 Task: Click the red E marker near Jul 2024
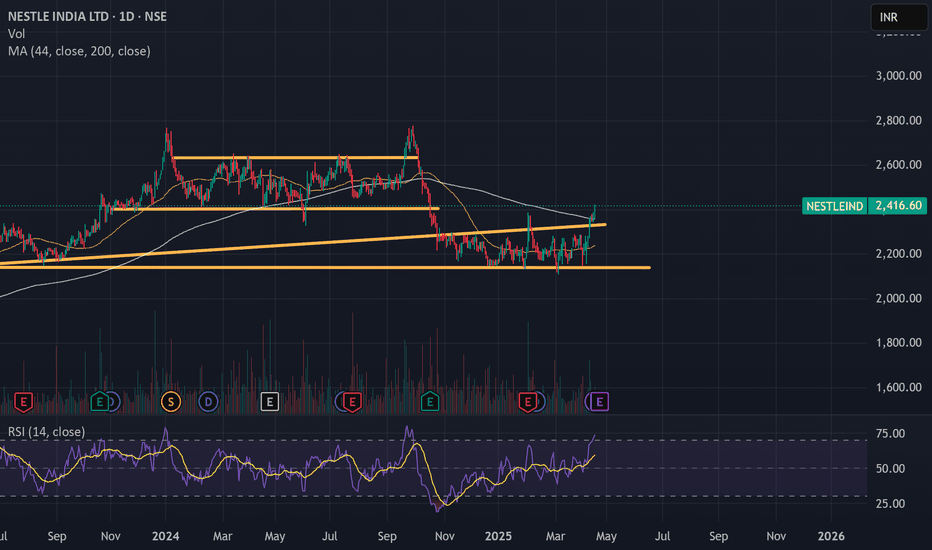pyautogui.click(x=352, y=403)
